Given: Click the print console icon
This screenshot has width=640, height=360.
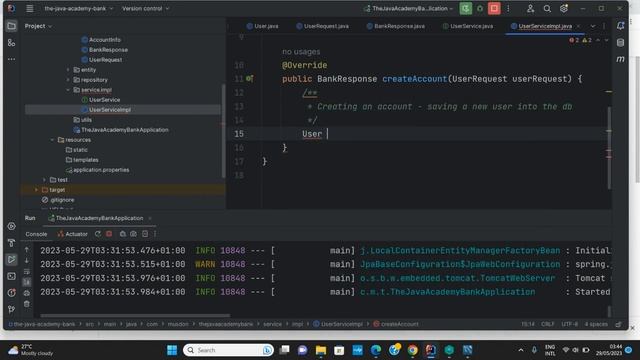Looking at the screenshot, I should 27,293.
